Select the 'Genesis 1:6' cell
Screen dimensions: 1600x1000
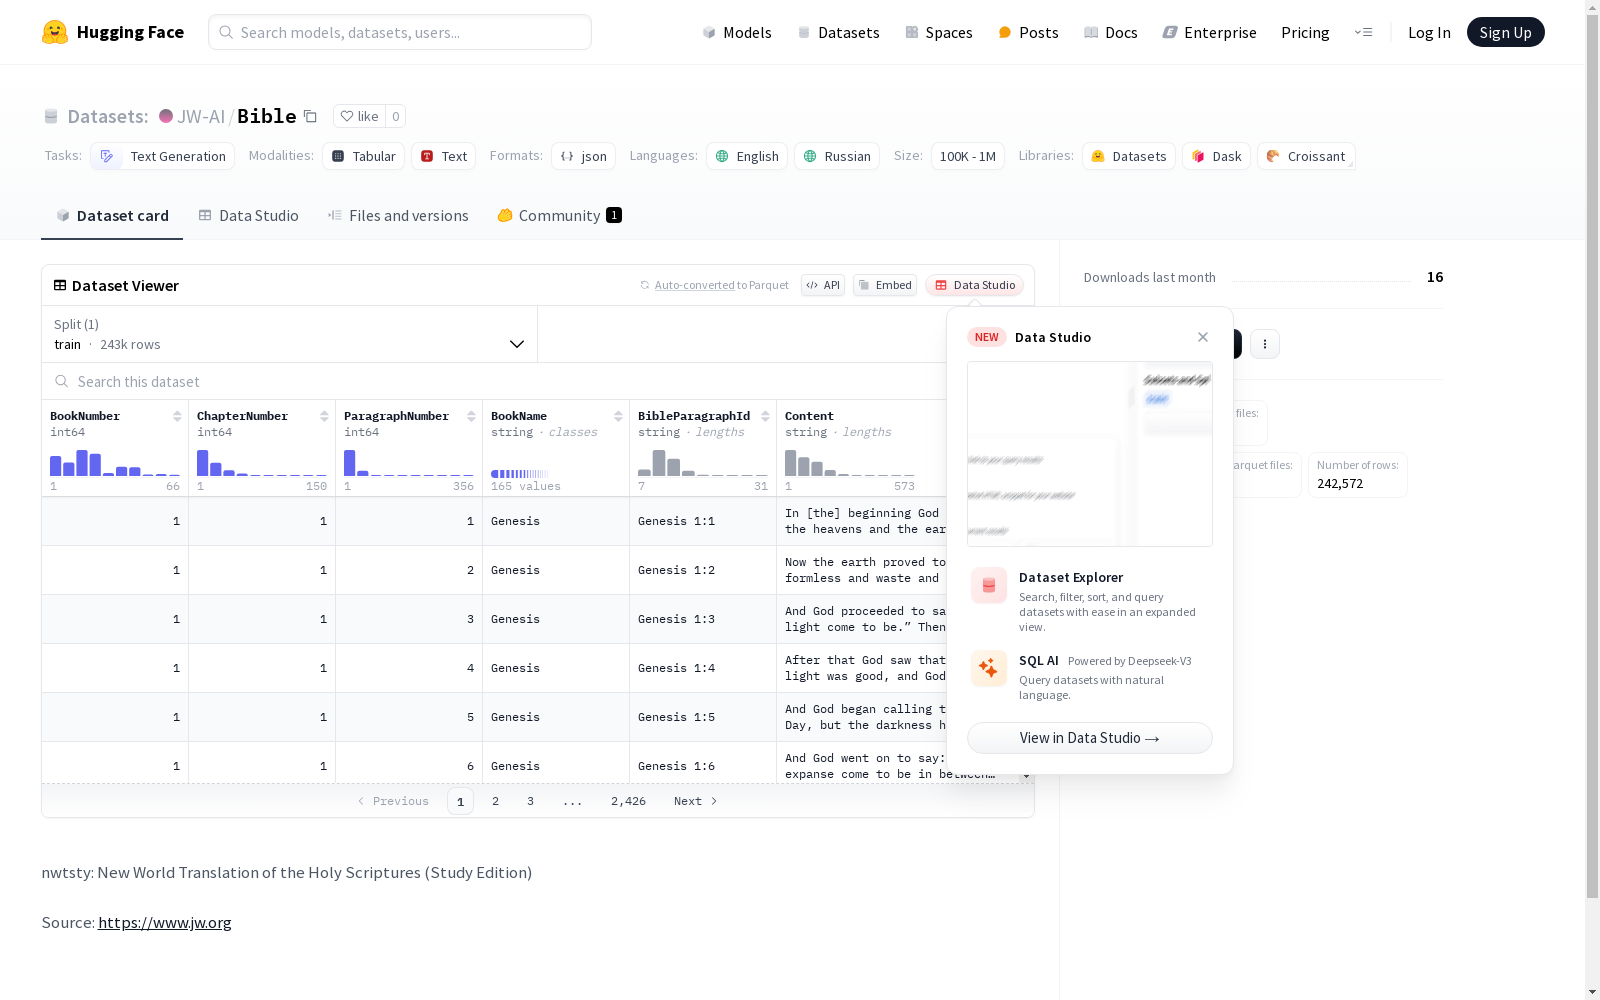703,764
